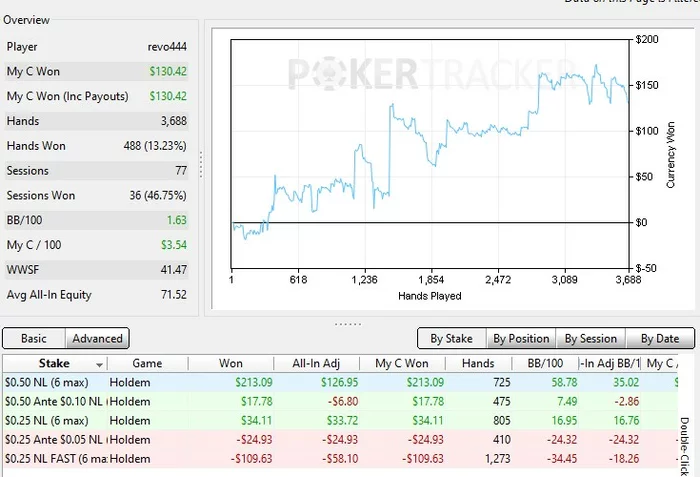Select the $0.50 Ante $0.10 NL row
This screenshot has width=700, height=477.
(x=340, y=402)
